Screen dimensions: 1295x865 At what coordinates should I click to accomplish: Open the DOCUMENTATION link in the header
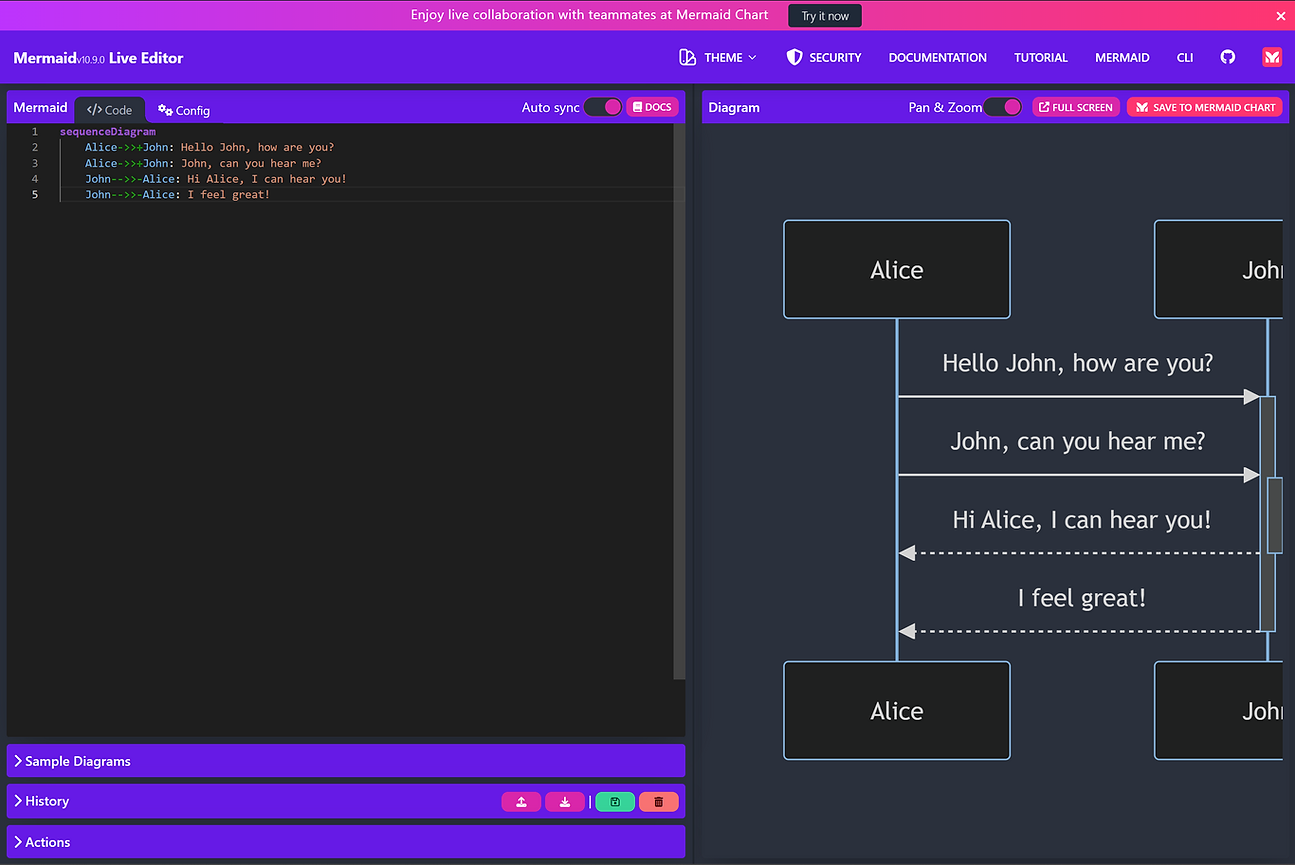click(x=938, y=58)
